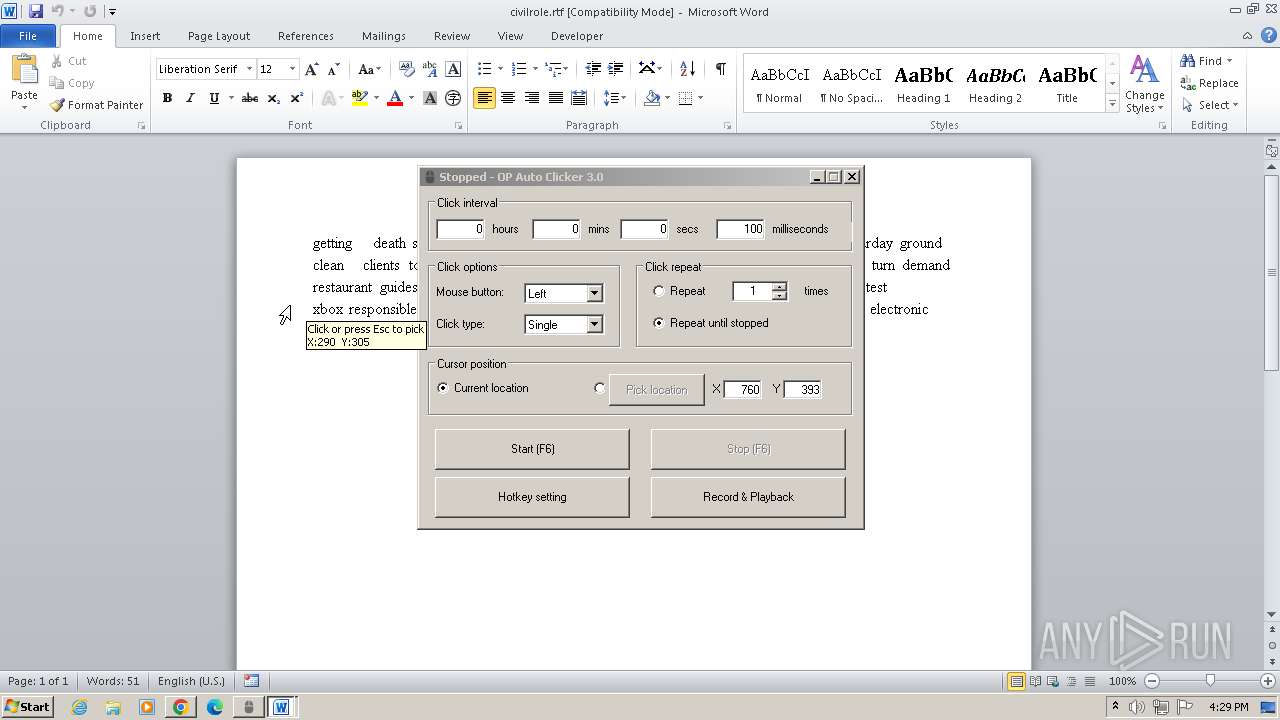The width and height of the screenshot is (1280, 720).
Task: Switch to the Page Layout tab
Action: coord(219,36)
